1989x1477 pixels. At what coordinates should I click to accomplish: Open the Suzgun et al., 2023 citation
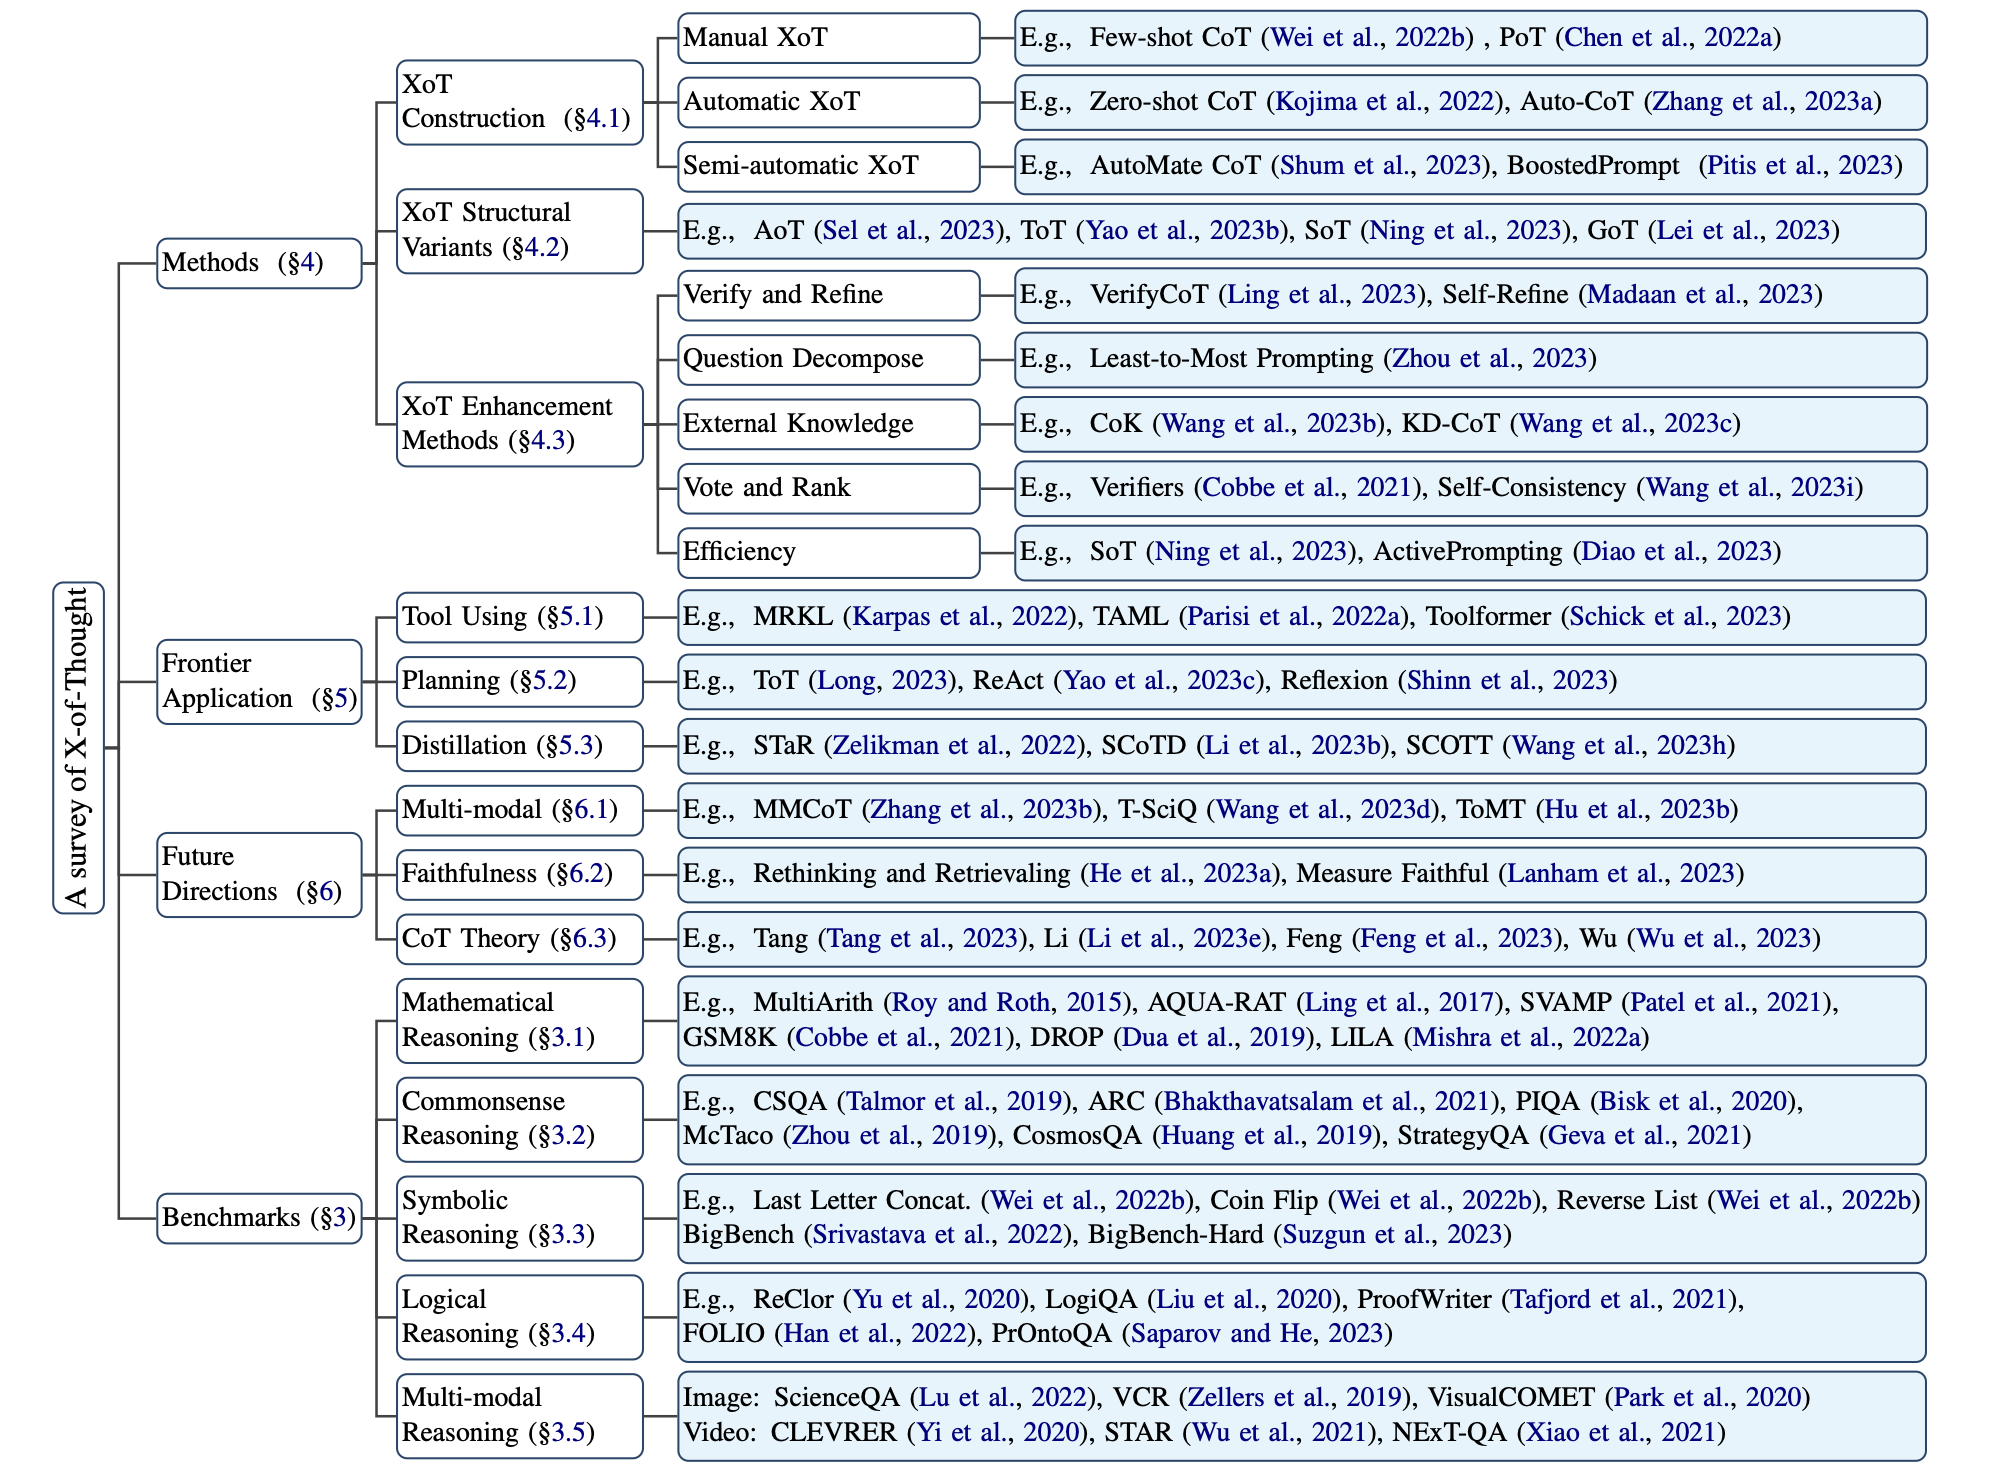point(1392,1235)
